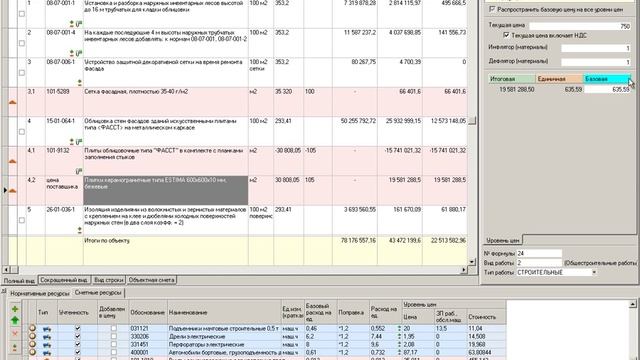Click the horizontal scrollbar right arrow of estimate table

[x=463, y=270]
